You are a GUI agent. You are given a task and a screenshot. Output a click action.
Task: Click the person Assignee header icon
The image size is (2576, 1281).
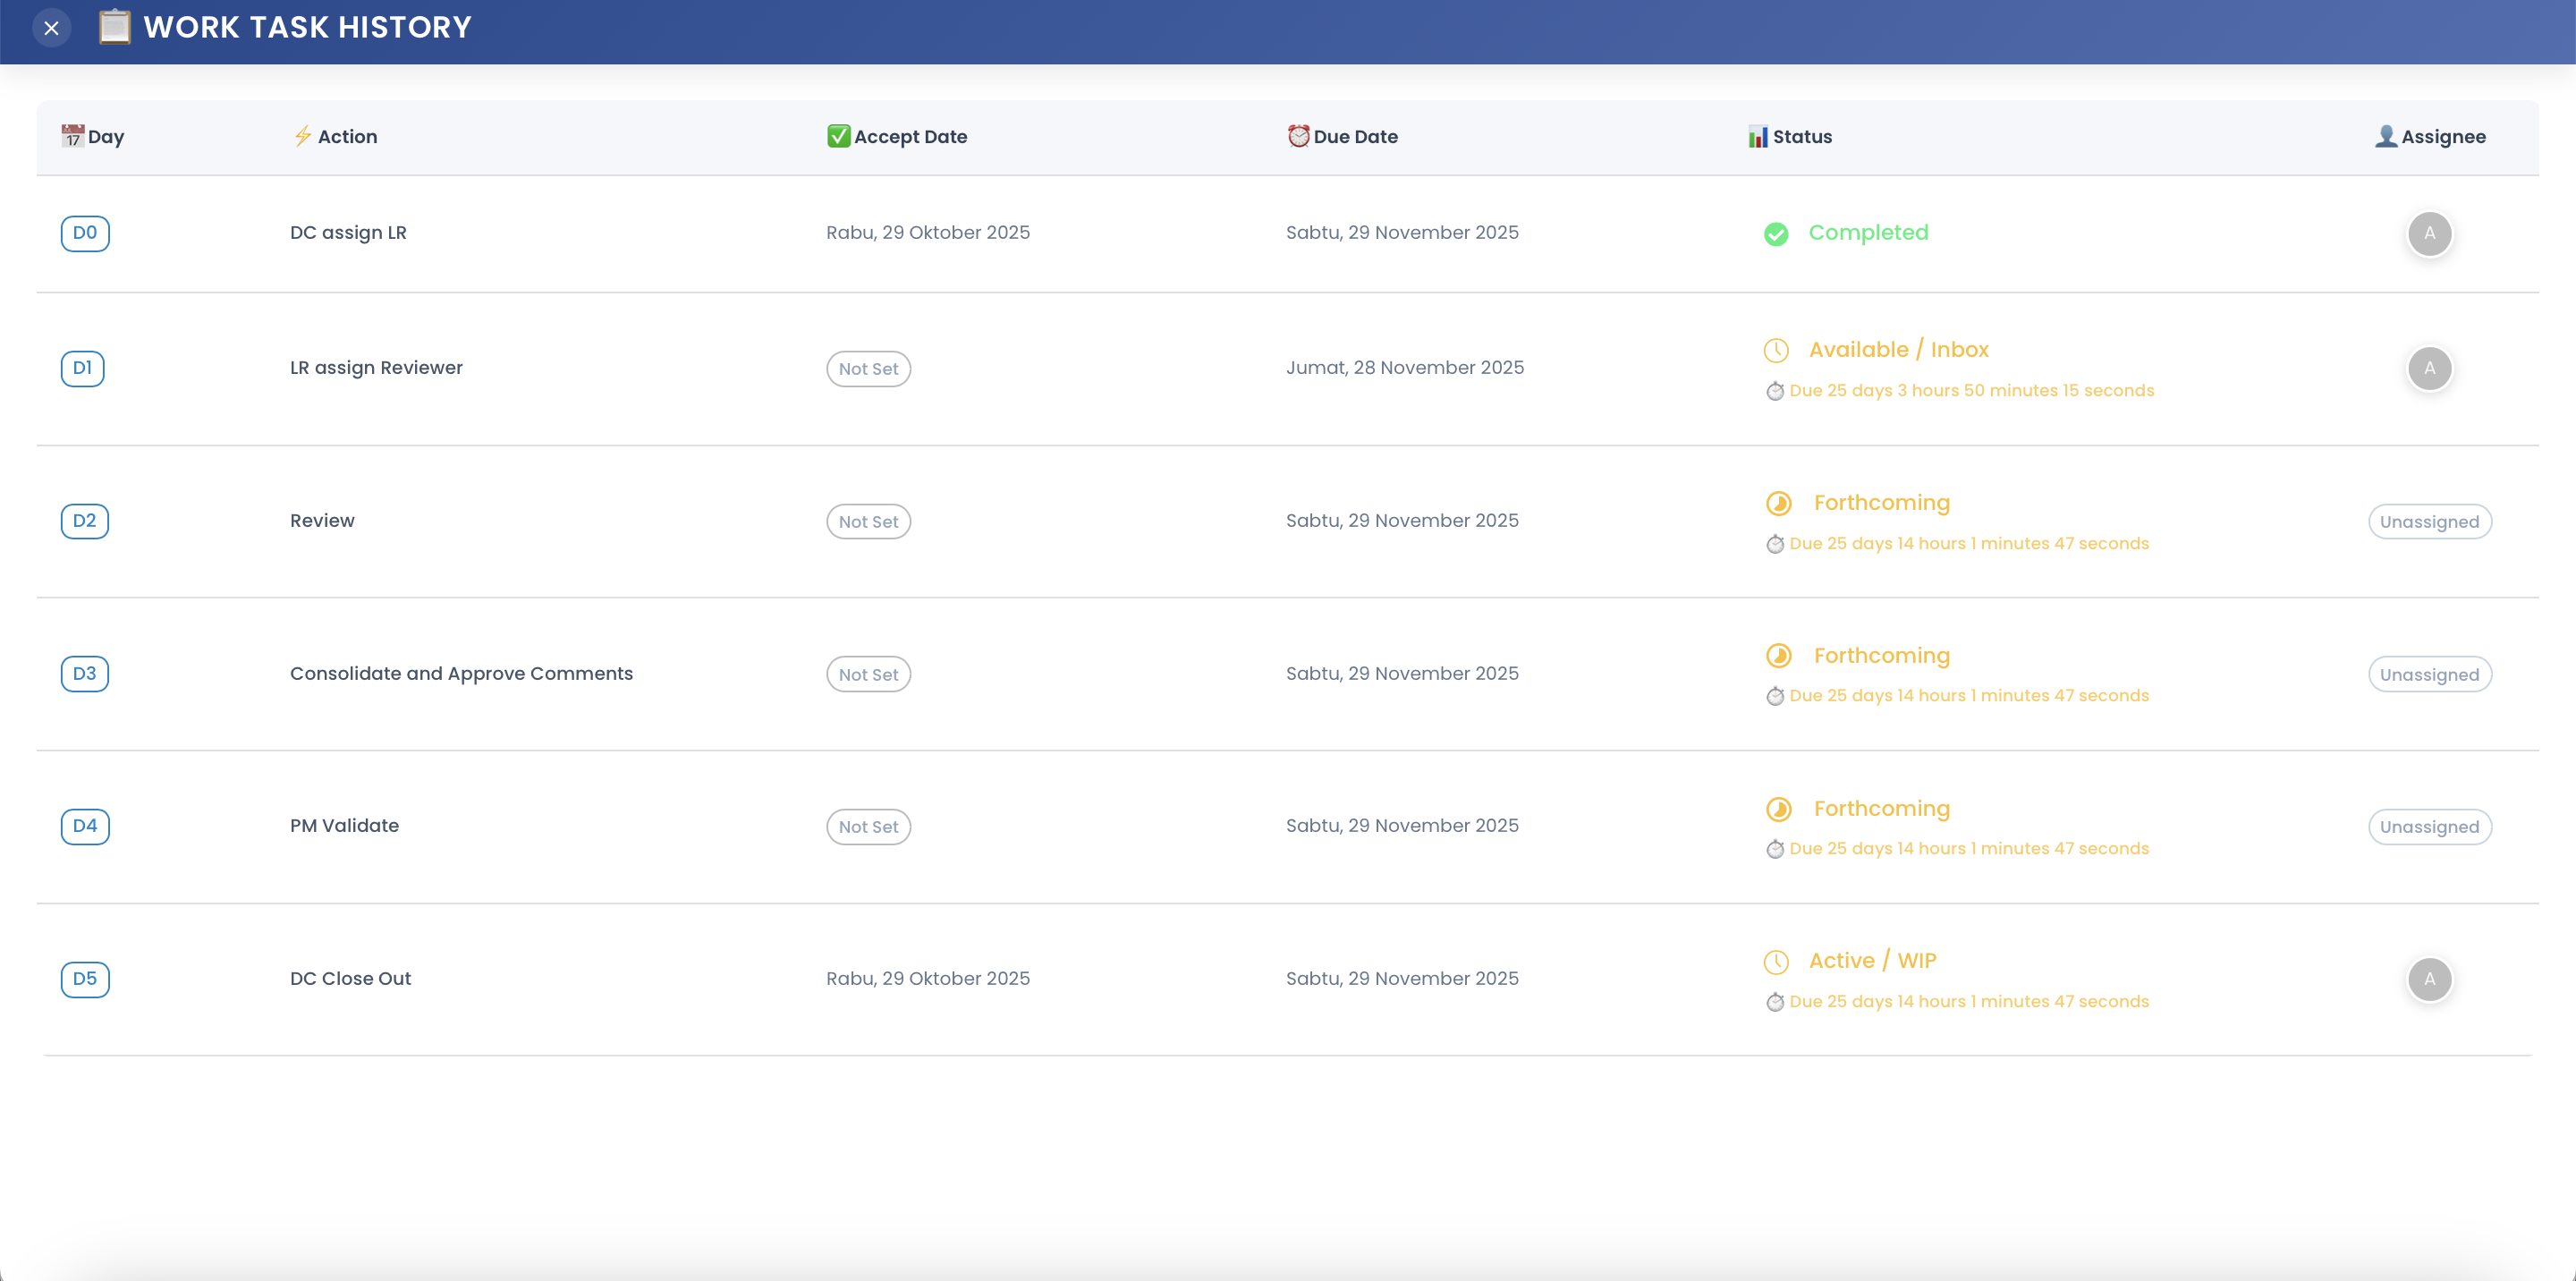pos(2386,136)
